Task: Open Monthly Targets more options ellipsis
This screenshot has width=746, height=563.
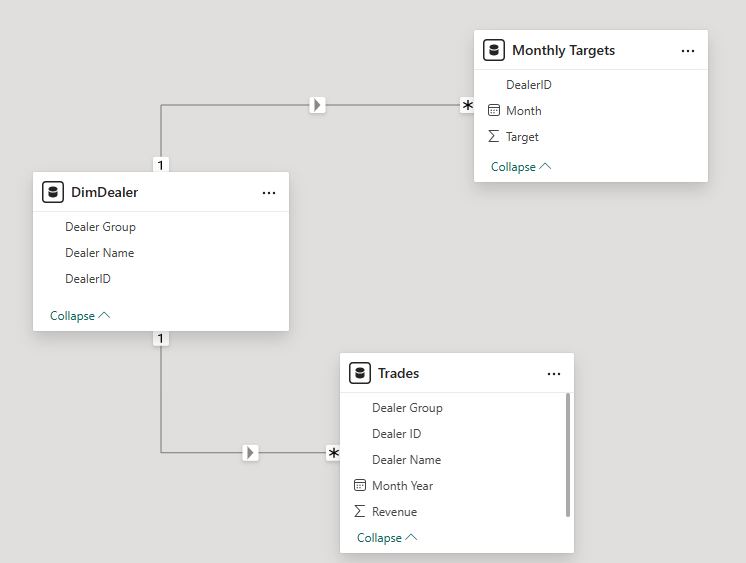Action: [x=687, y=51]
